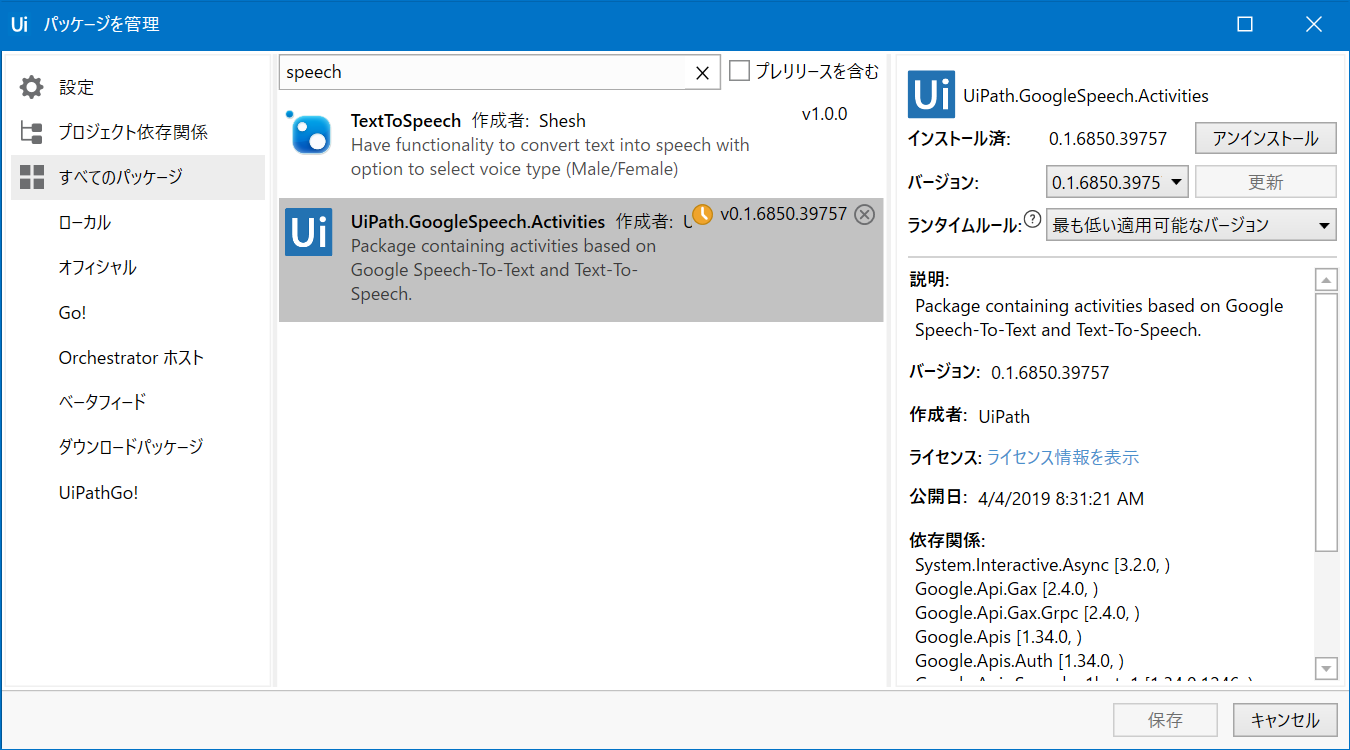This screenshot has height=750, width=1350.
Task: Click the published date 4/4/2019 8:31:21 AM
Action: point(1061,498)
